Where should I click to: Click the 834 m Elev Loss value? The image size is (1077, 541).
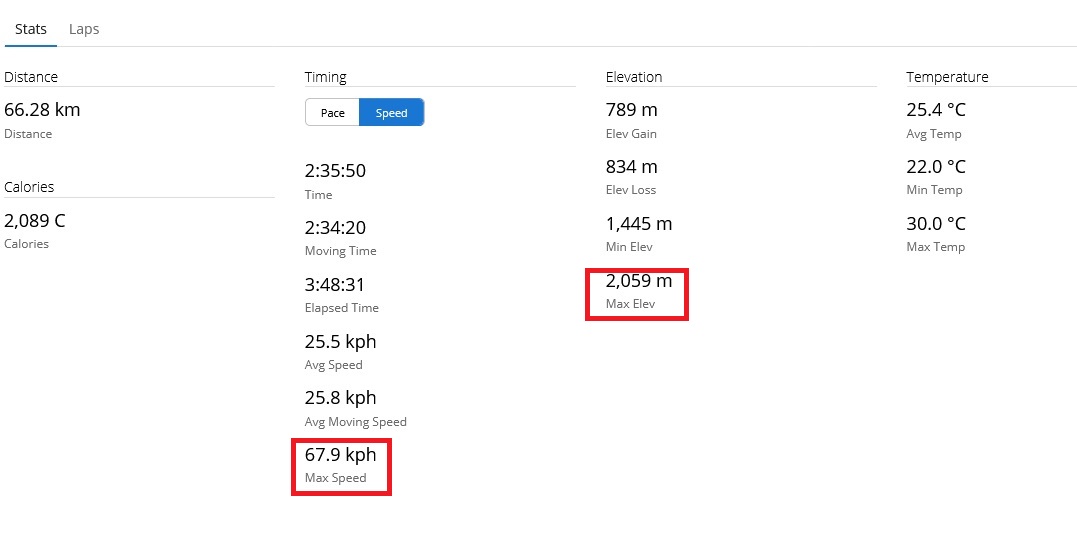pos(631,167)
